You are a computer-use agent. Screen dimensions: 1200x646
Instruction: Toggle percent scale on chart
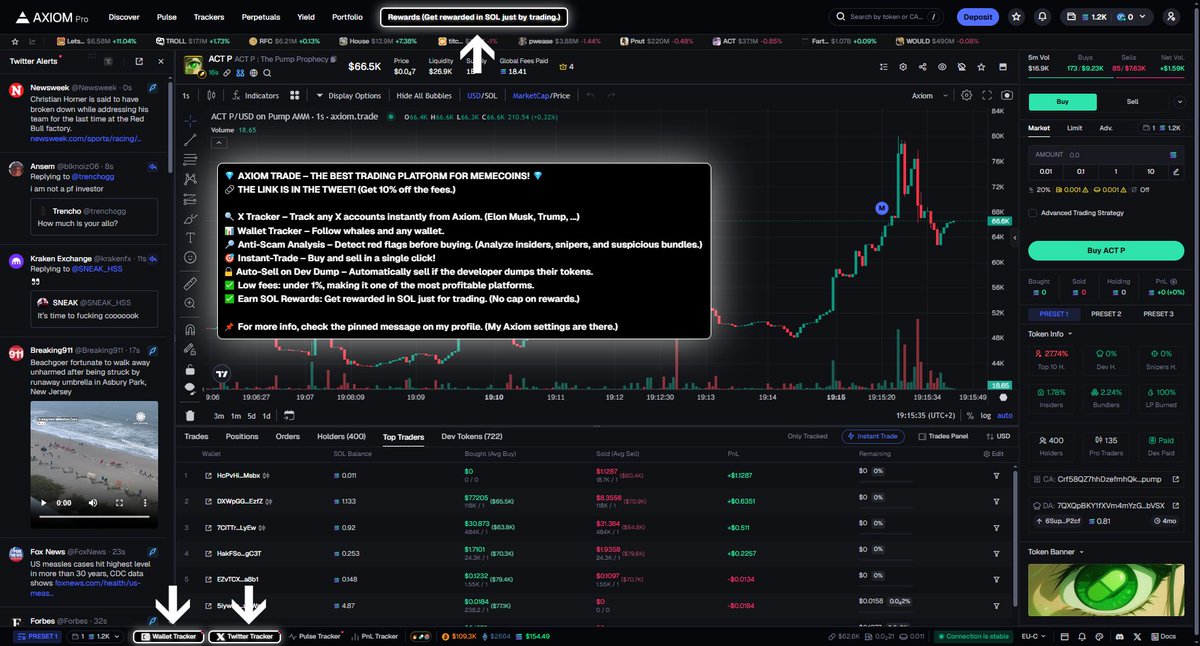point(972,415)
